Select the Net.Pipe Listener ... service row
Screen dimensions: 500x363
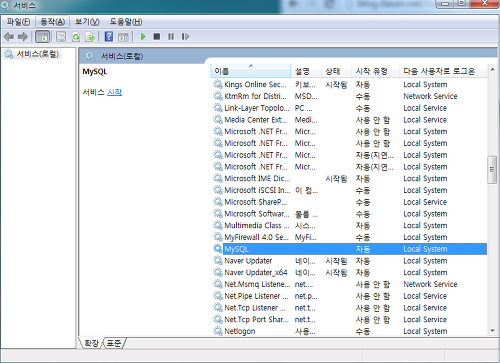coord(349,296)
